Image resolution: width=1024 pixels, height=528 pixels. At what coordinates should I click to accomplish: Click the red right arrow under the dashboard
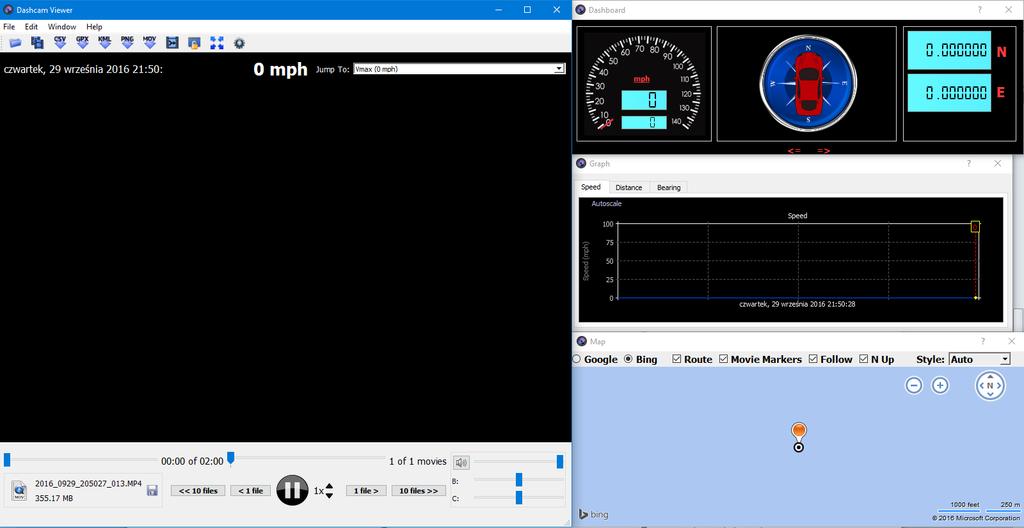pyautogui.click(x=824, y=151)
